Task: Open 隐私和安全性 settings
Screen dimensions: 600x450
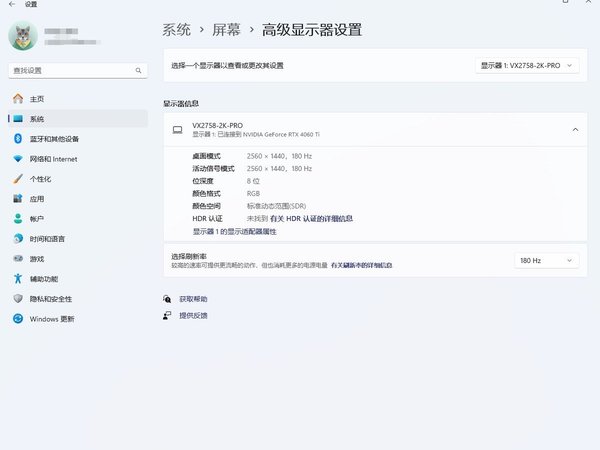Action: click(x=78, y=298)
